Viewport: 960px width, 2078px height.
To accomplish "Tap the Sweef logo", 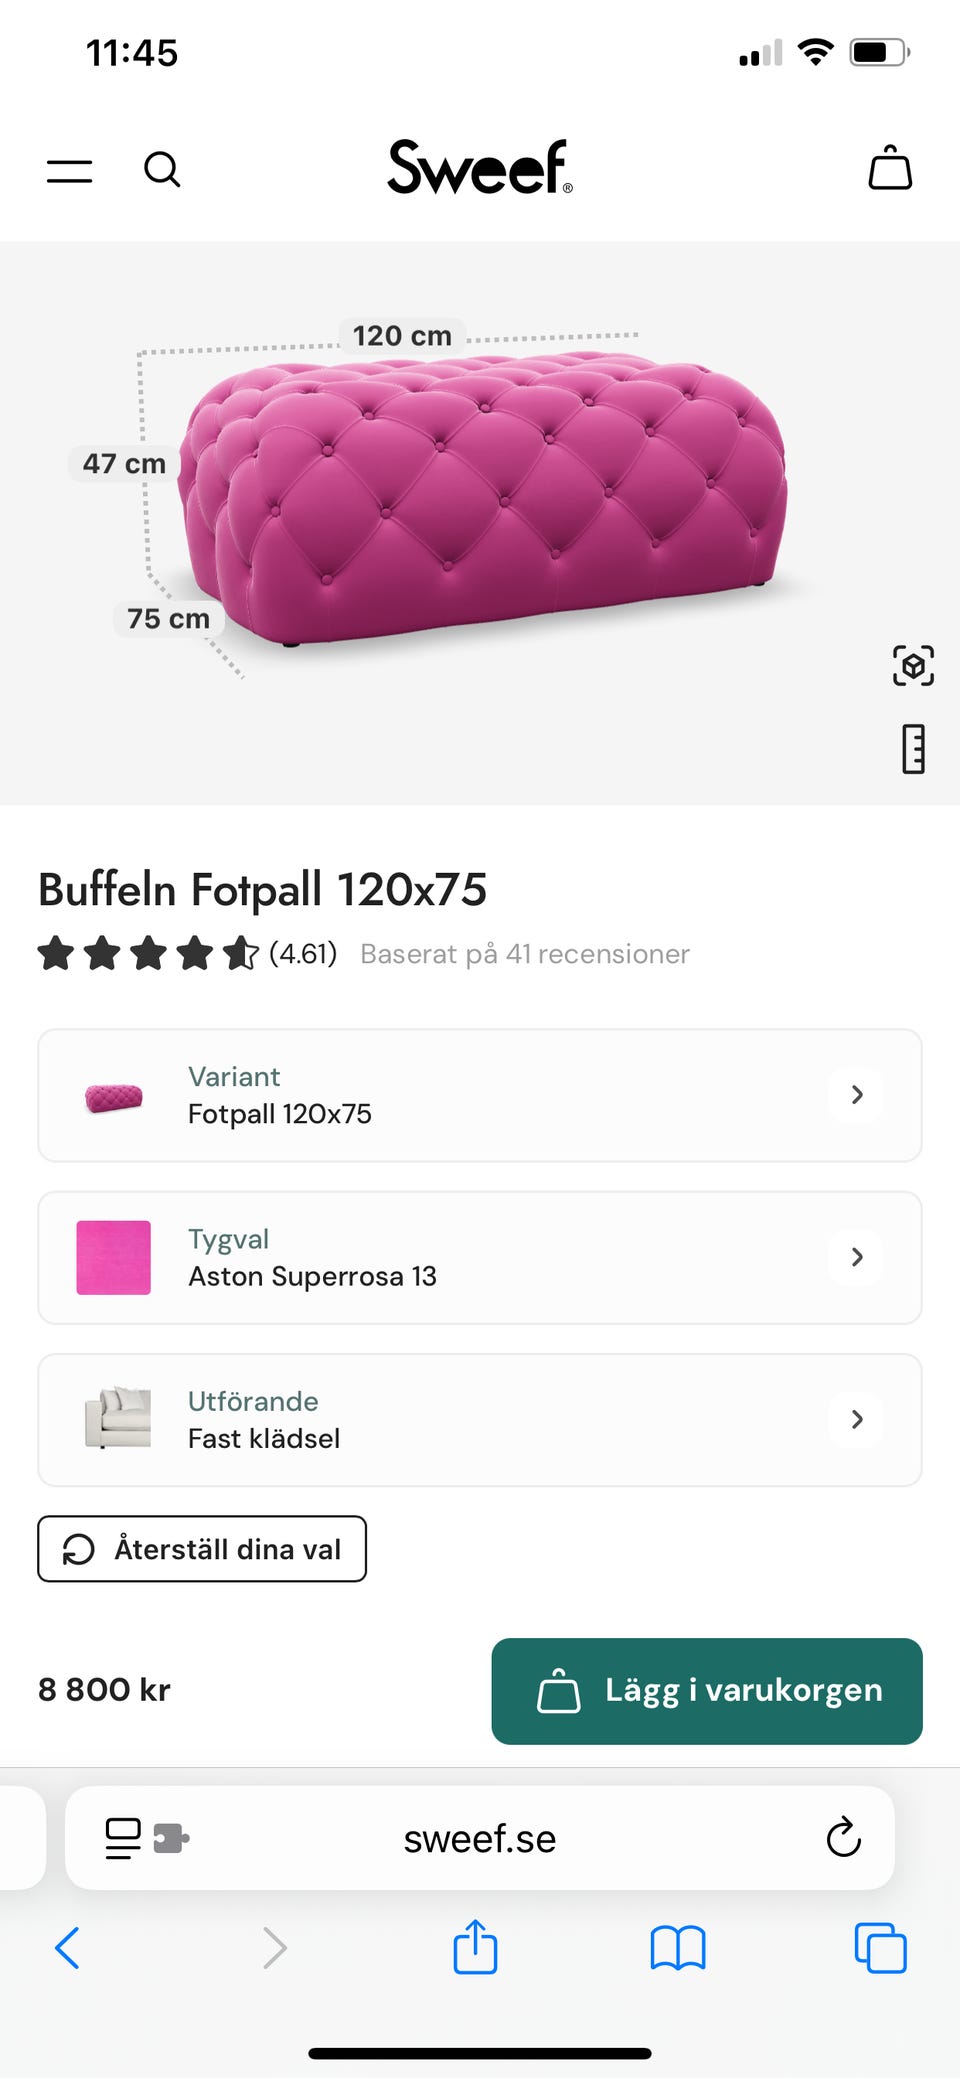I will (x=479, y=167).
